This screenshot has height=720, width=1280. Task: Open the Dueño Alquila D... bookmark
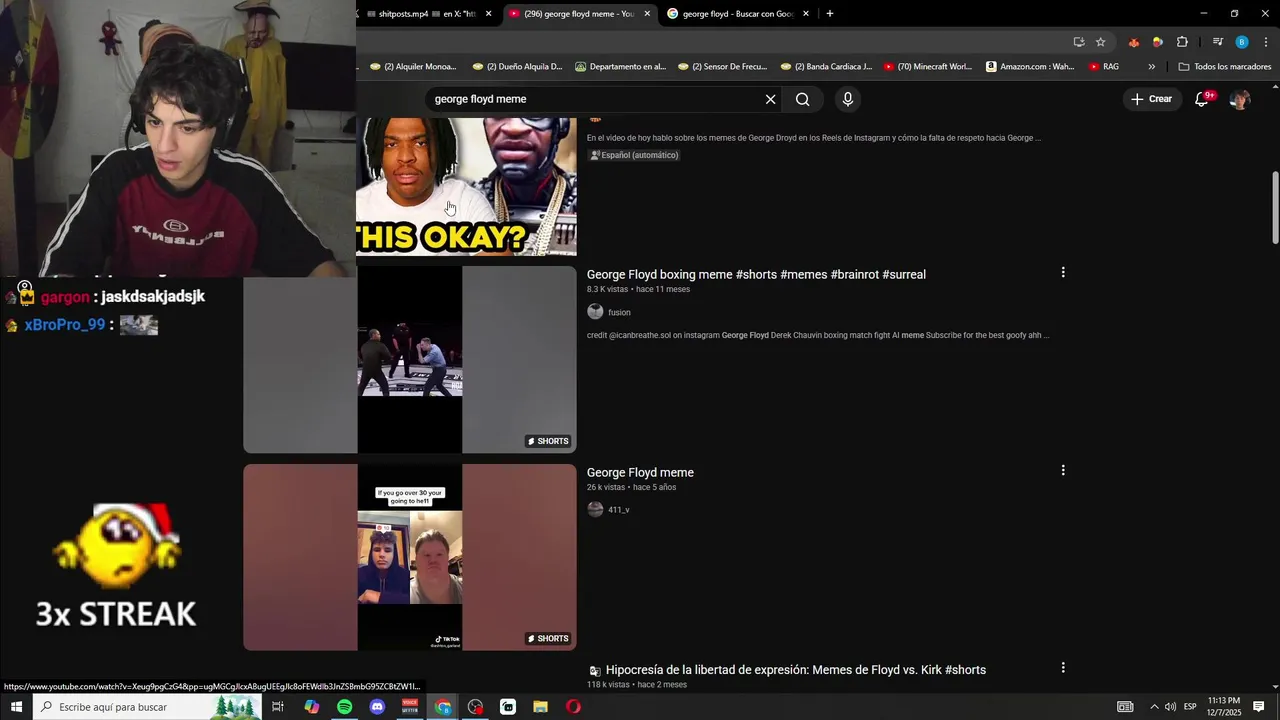(517, 67)
